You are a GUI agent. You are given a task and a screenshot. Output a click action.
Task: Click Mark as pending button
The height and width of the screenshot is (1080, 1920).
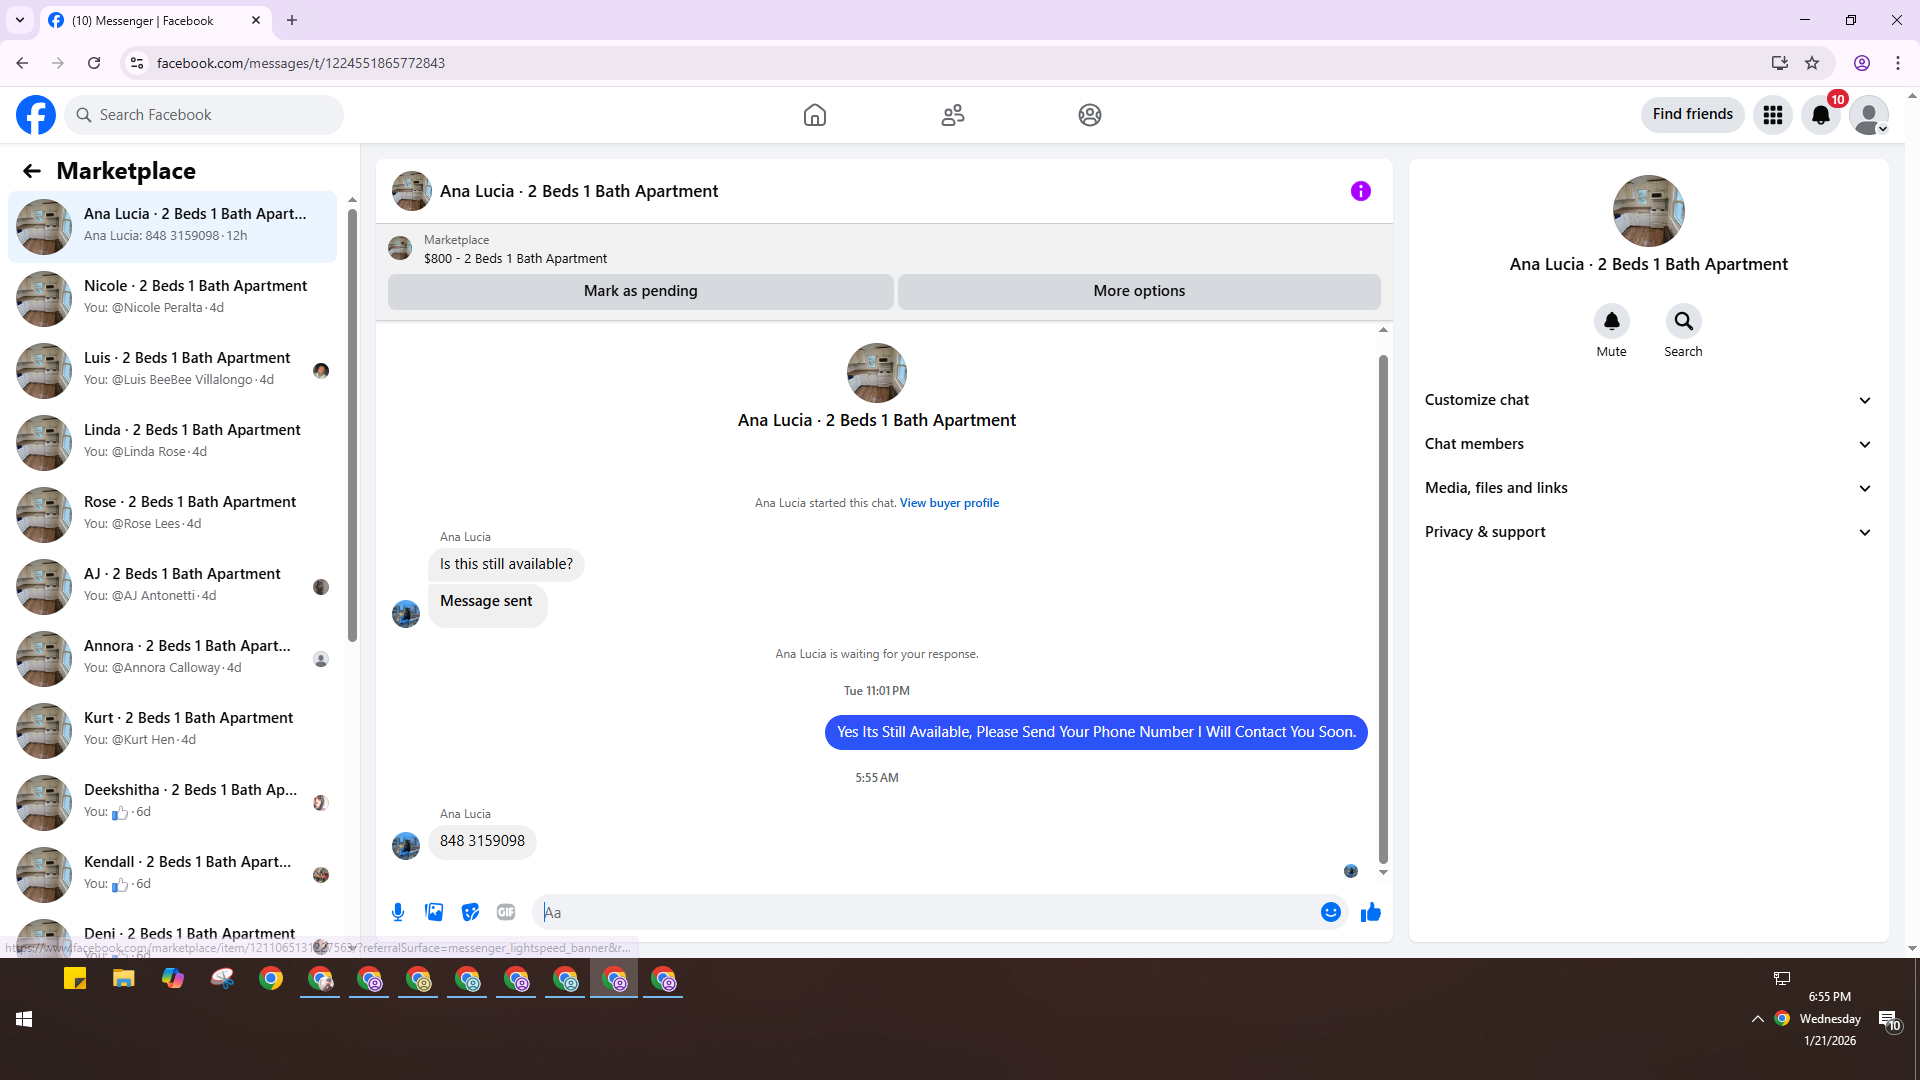(x=640, y=291)
